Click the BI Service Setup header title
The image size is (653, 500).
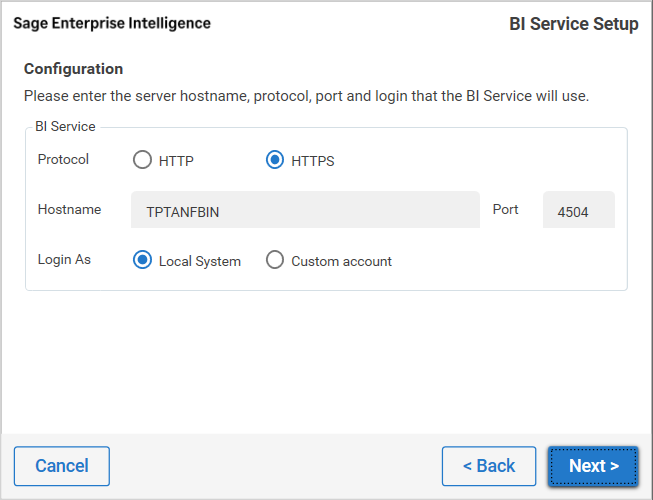tap(573, 24)
